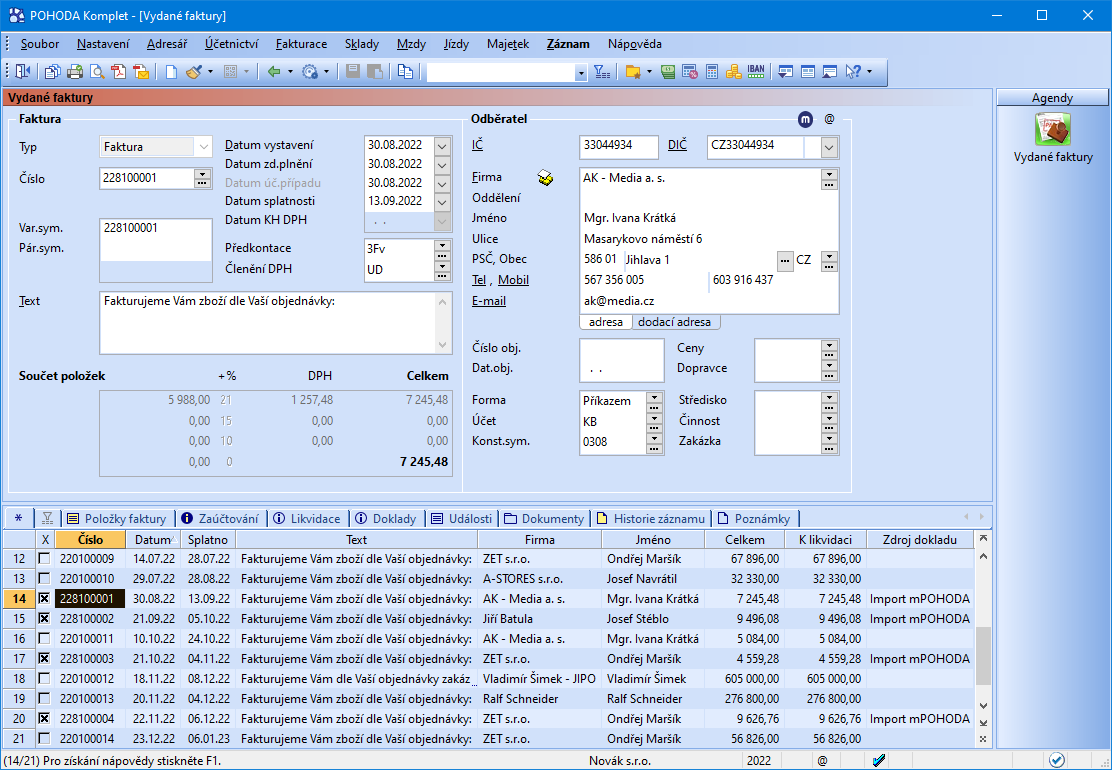Uncheck the checkbox for invoice 228100004

pos(45,718)
